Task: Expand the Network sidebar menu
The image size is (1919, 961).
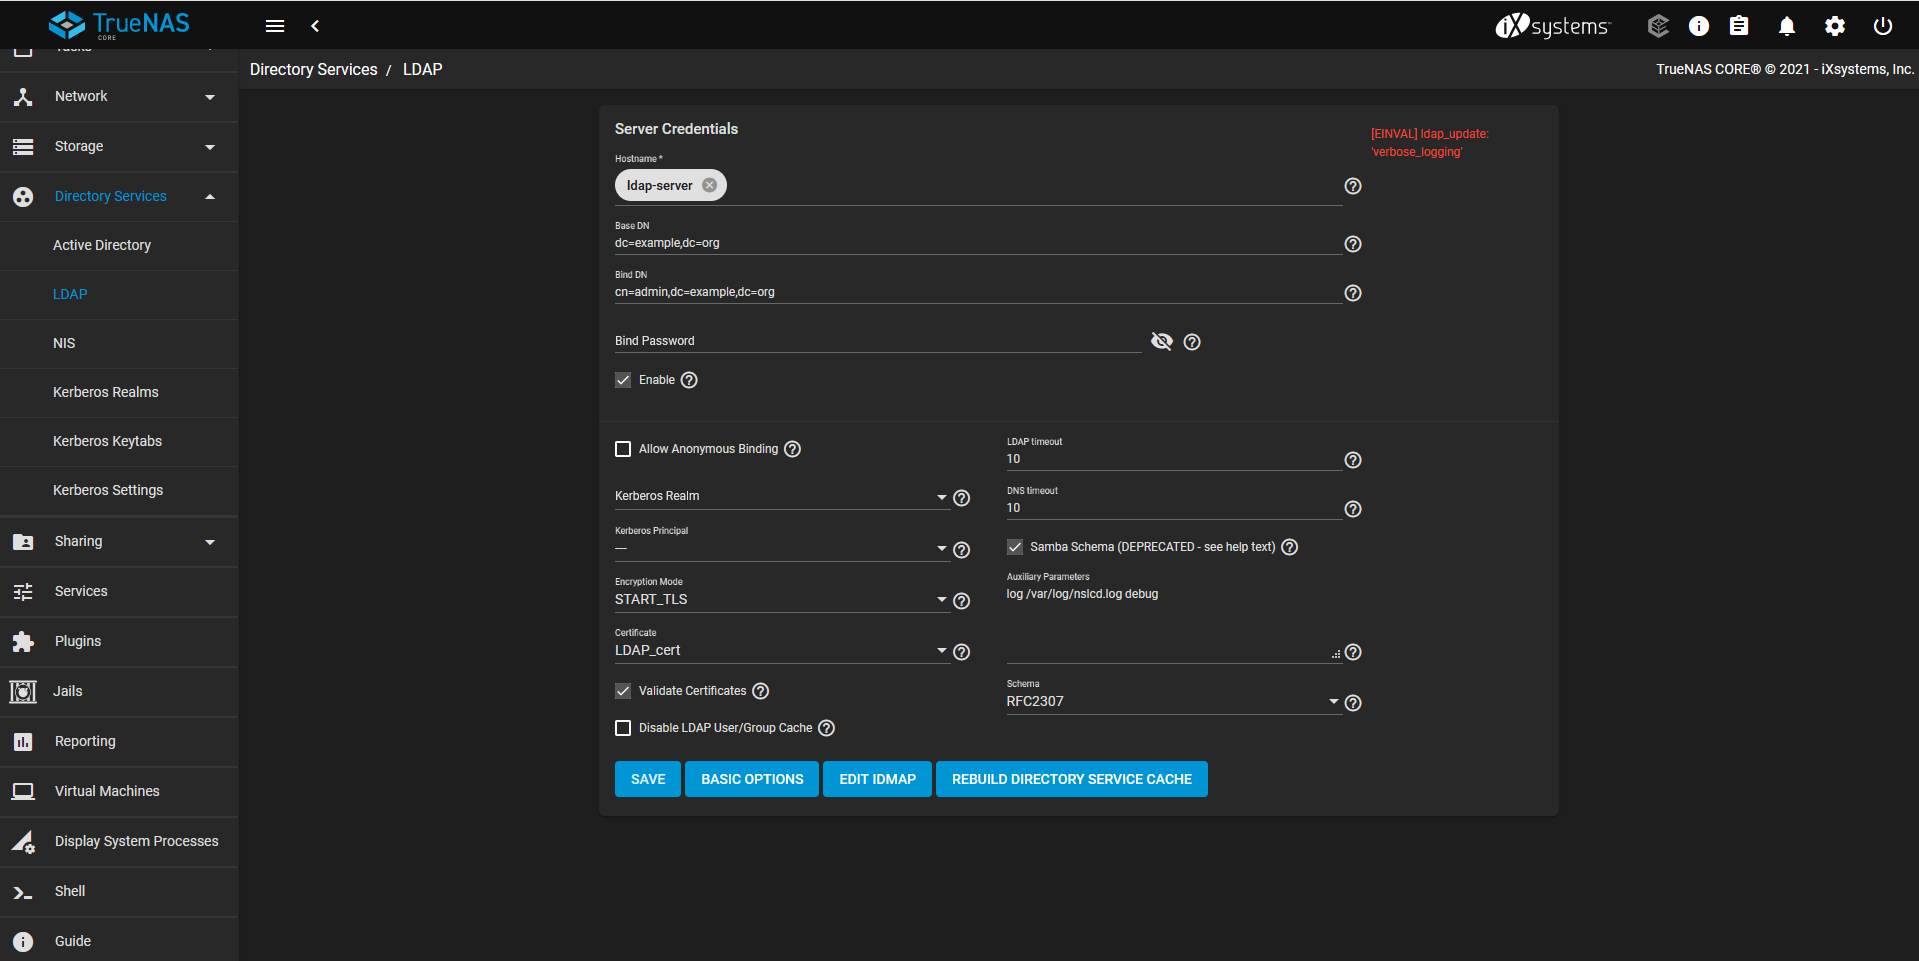Action: (x=119, y=97)
